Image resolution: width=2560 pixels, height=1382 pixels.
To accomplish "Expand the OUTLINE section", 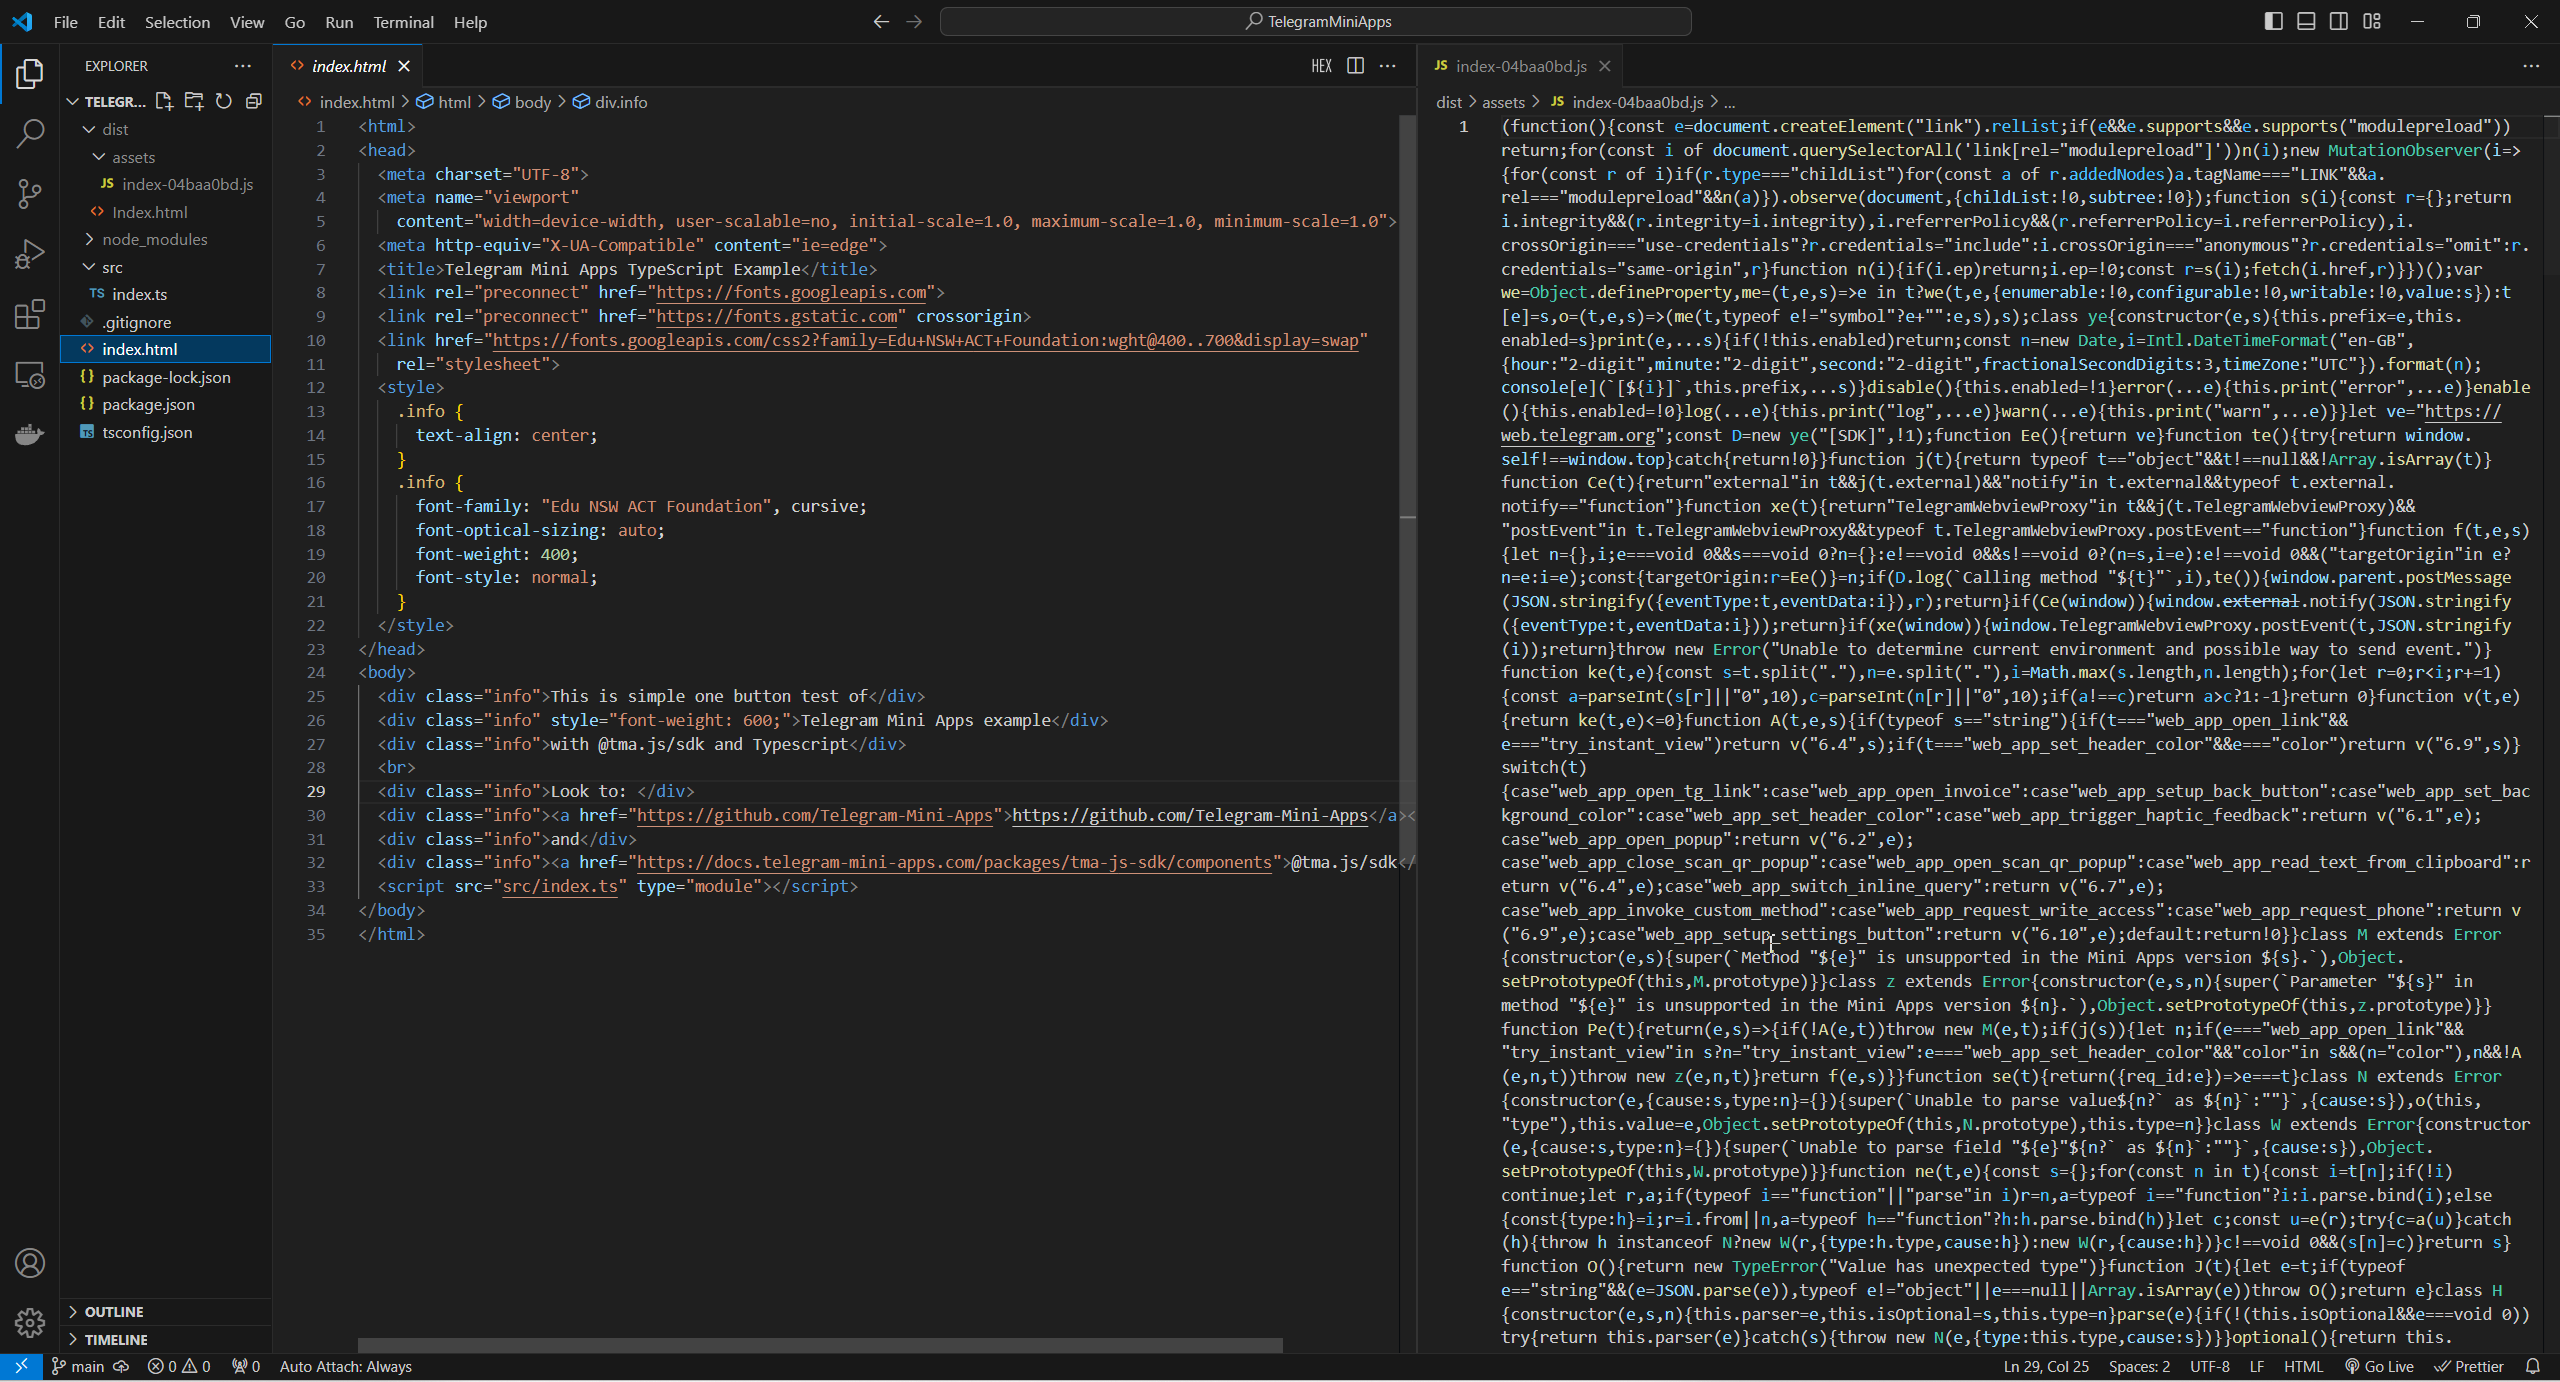I will coord(113,1311).
